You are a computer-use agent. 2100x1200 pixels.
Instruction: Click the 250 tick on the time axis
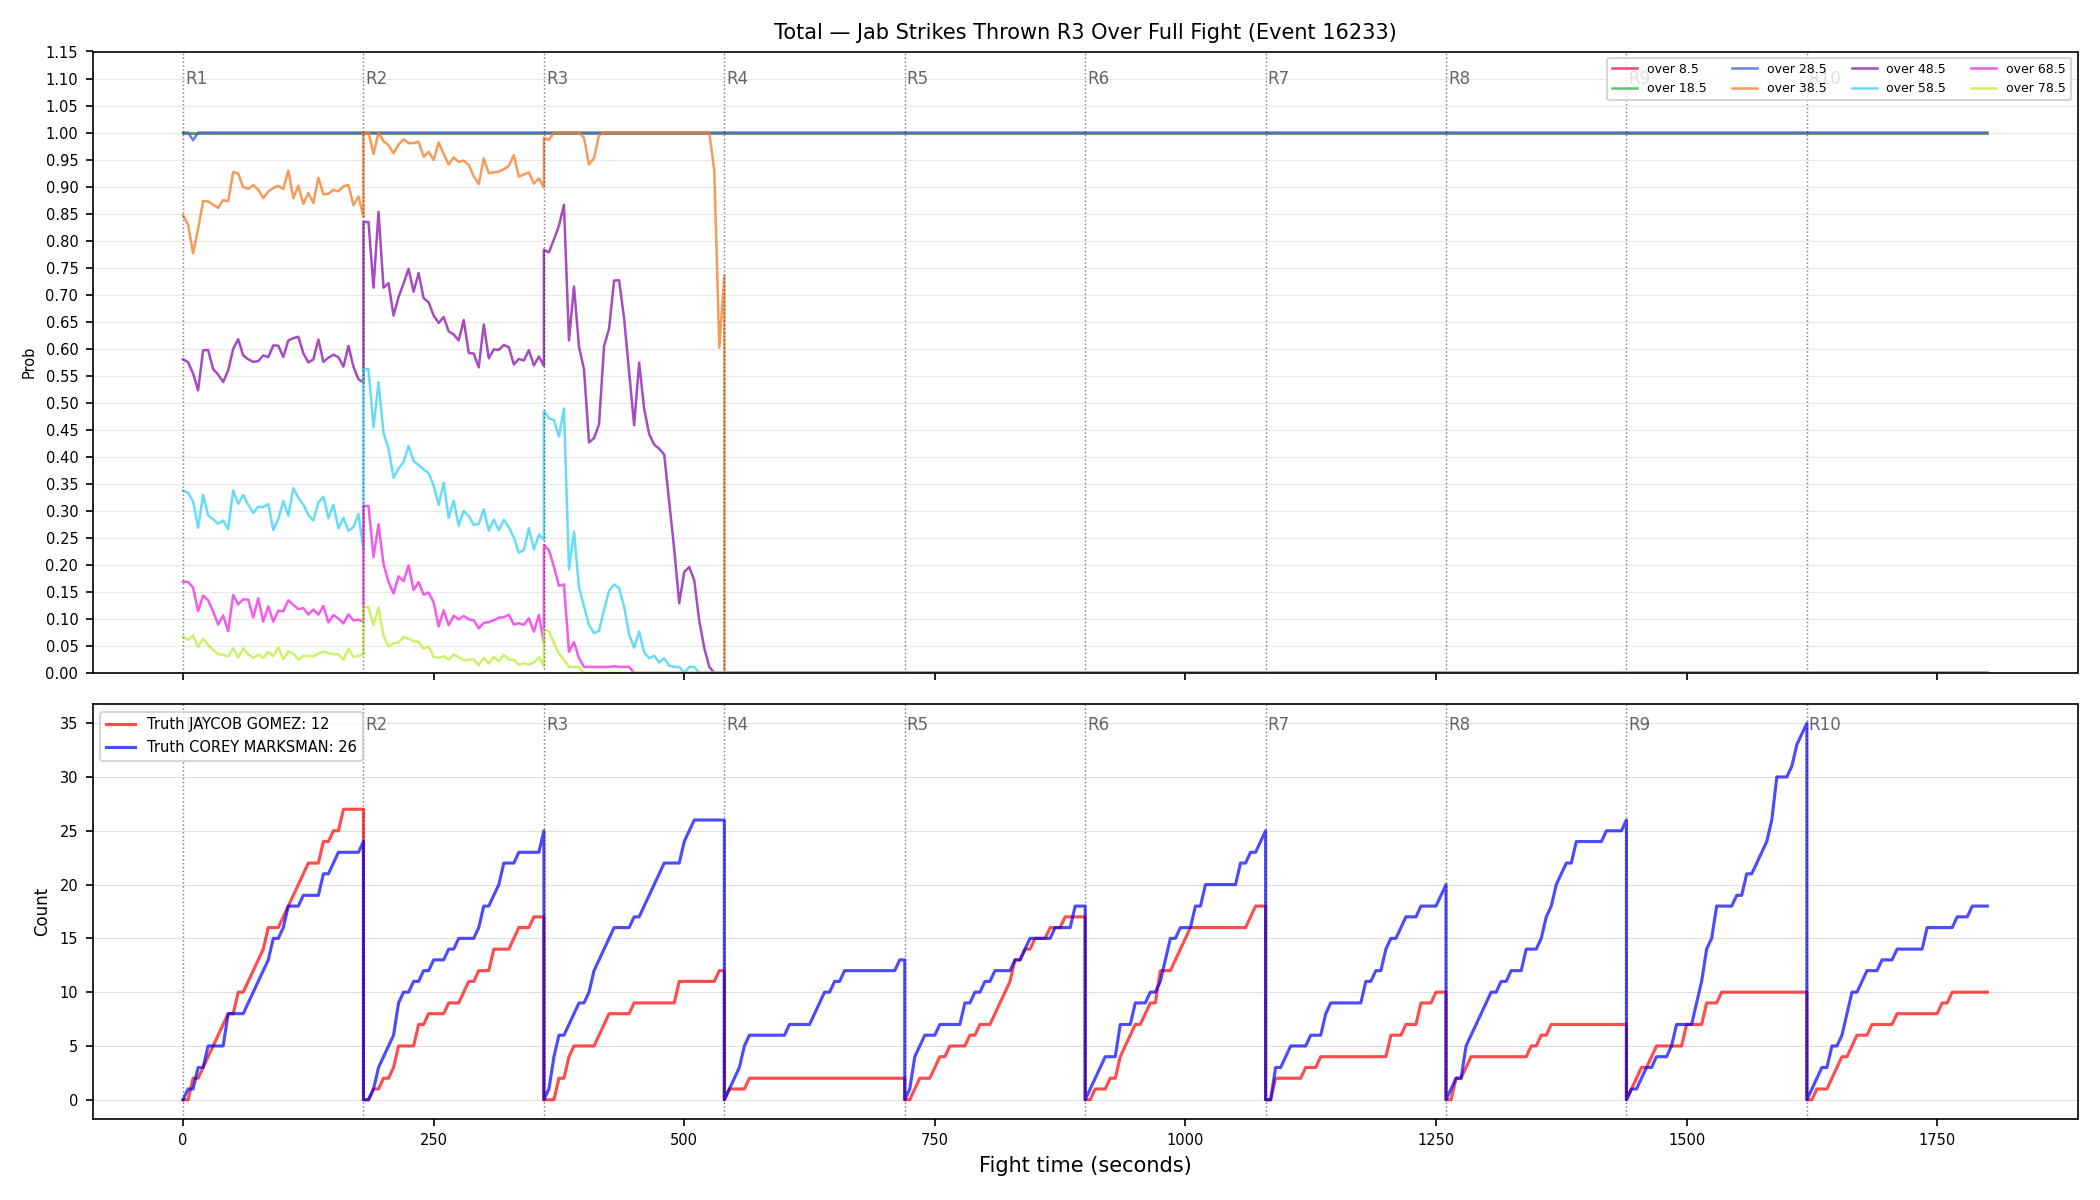pos(433,1139)
